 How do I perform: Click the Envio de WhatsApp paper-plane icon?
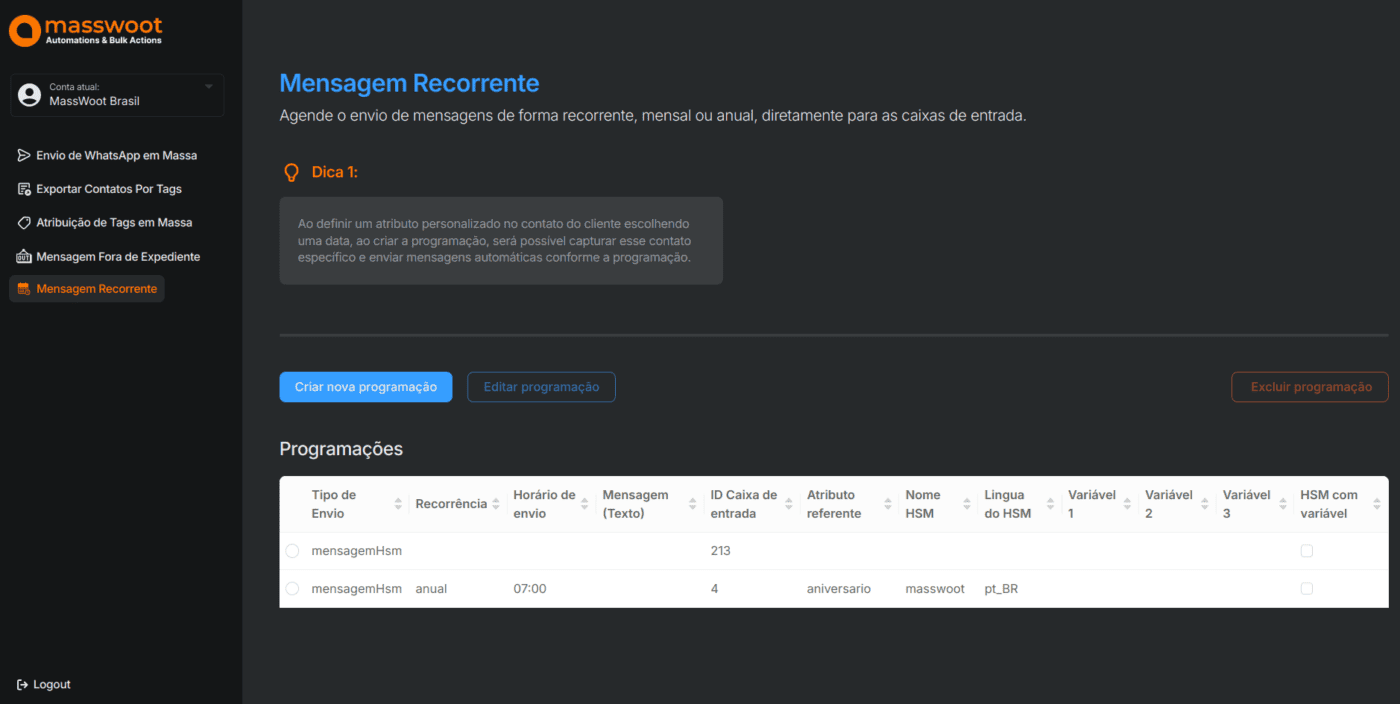click(x=24, y=156)
